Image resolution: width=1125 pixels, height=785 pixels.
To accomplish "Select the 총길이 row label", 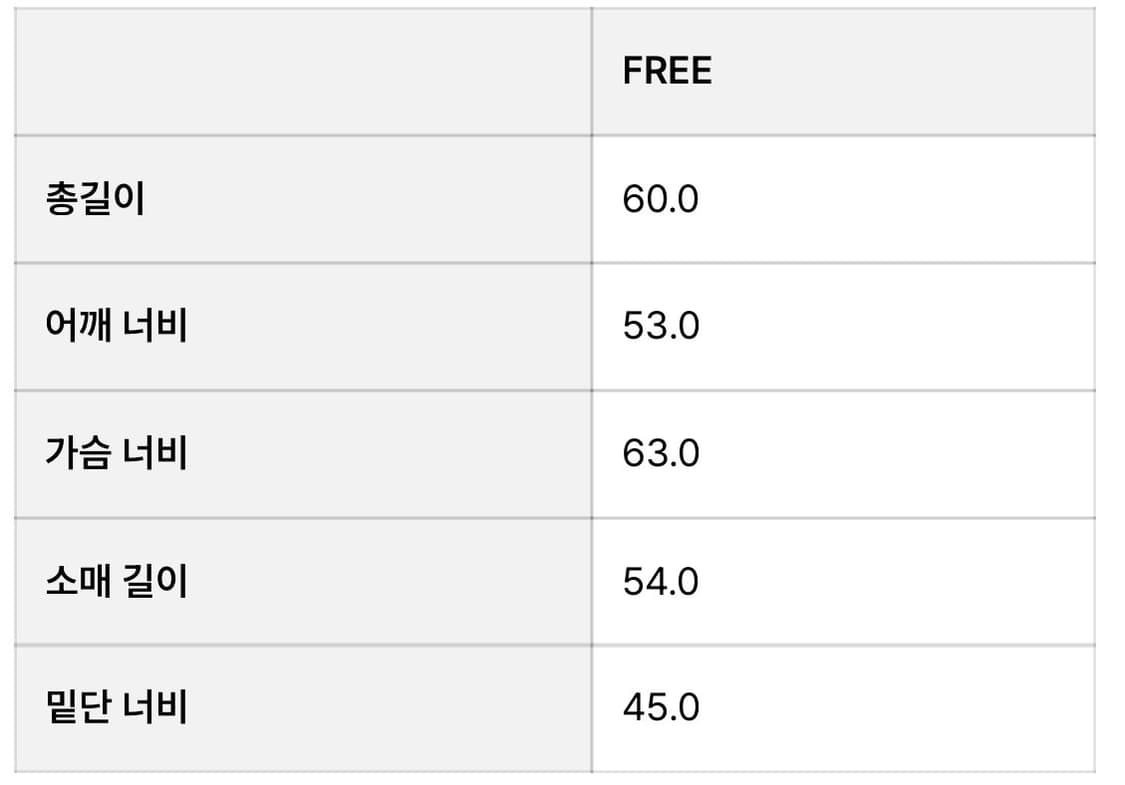I will point(95,199).
